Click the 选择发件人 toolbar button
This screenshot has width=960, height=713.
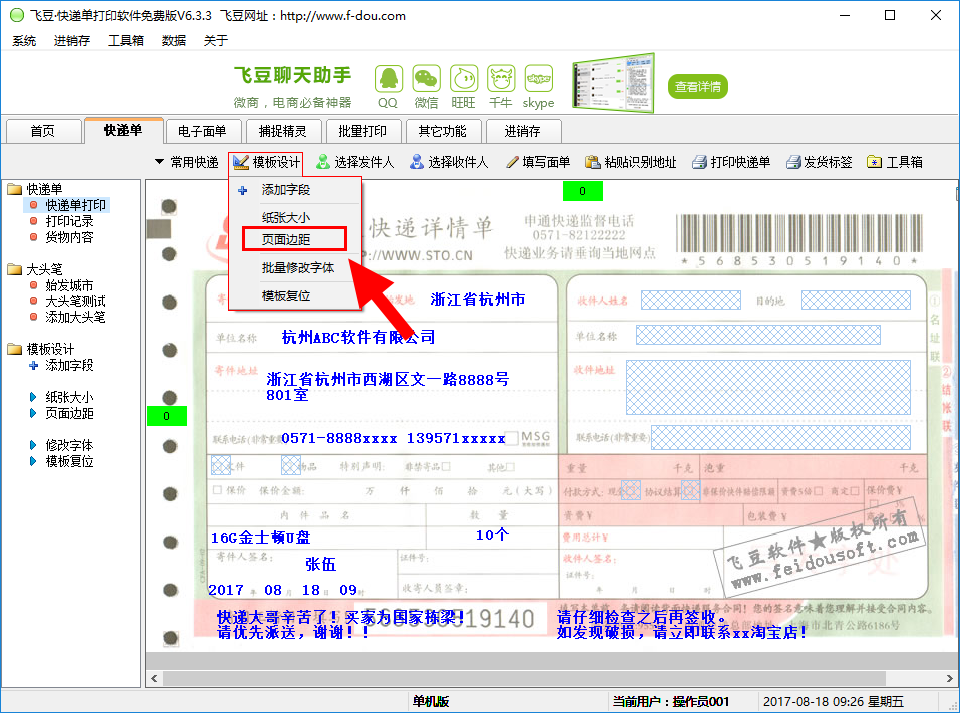tap(355, 162)
